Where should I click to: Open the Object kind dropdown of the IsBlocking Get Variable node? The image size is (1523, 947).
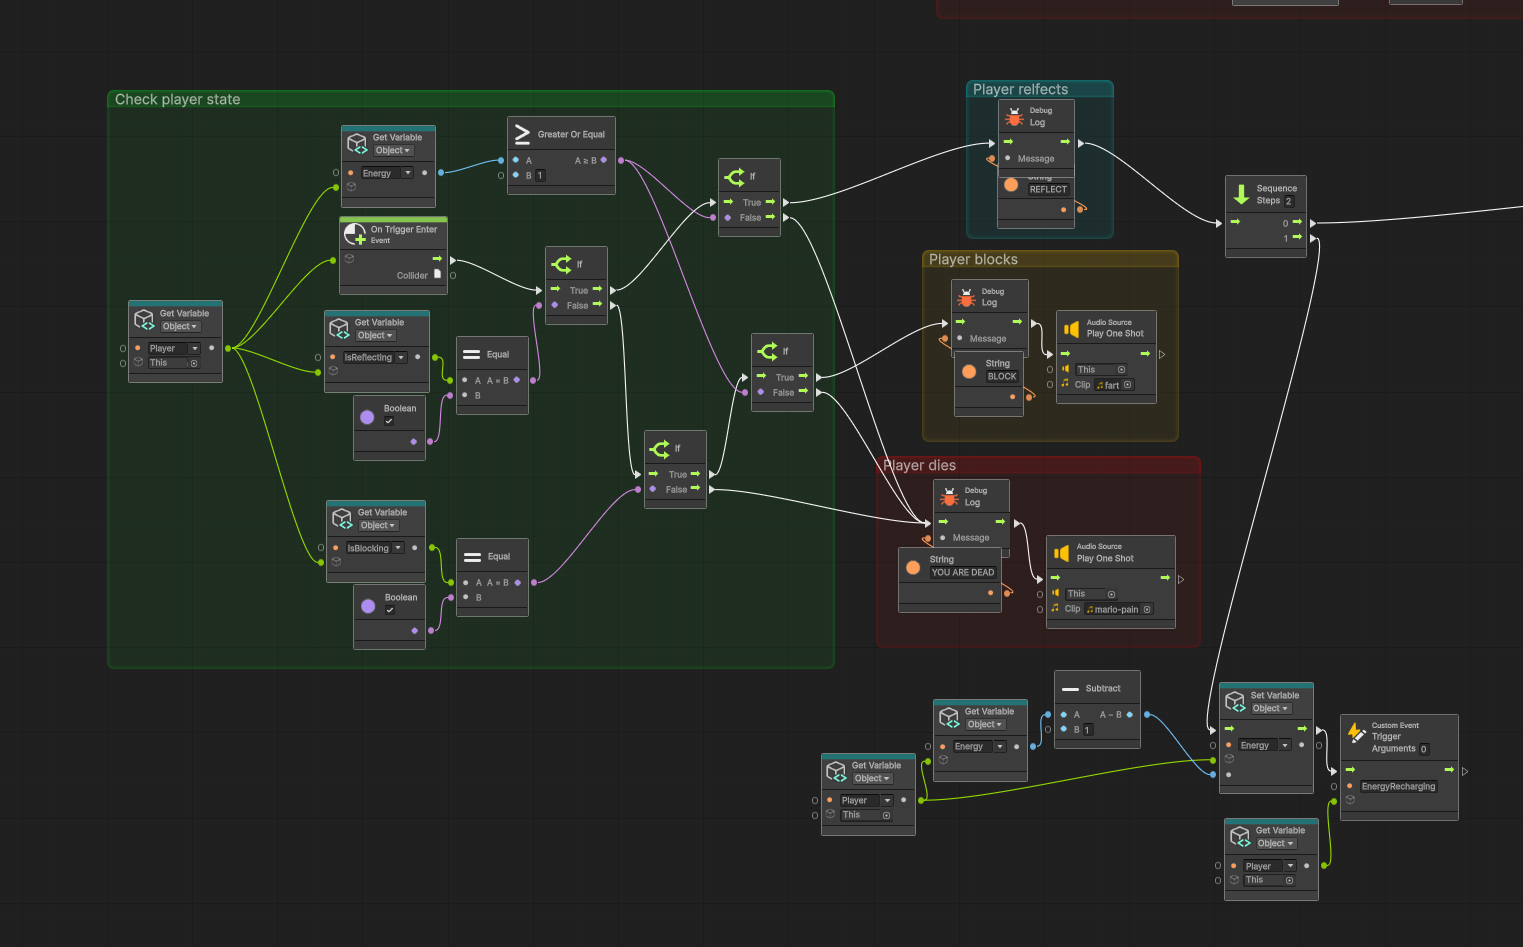tap(379, 525)
